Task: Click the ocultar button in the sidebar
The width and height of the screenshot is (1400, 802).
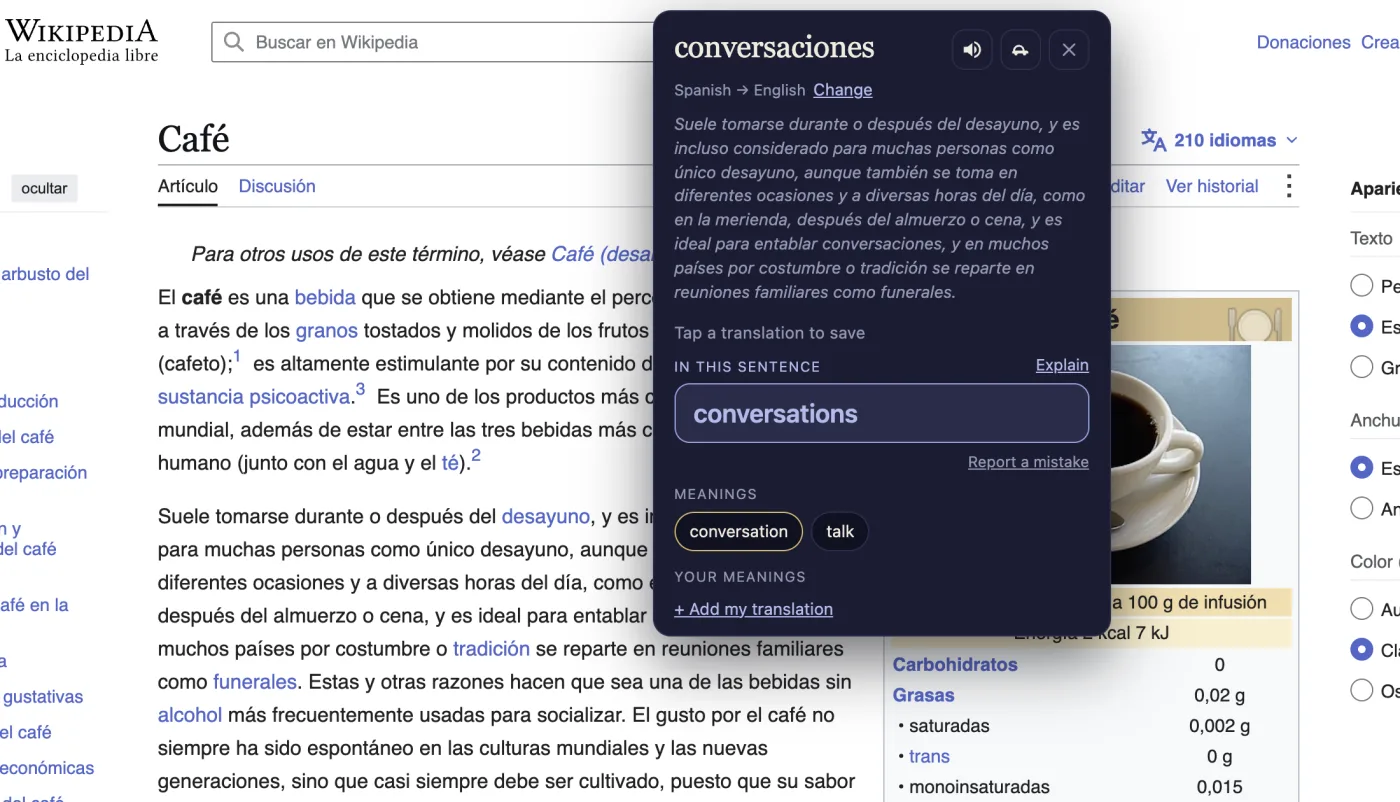Action: click(x=44, y=188)
